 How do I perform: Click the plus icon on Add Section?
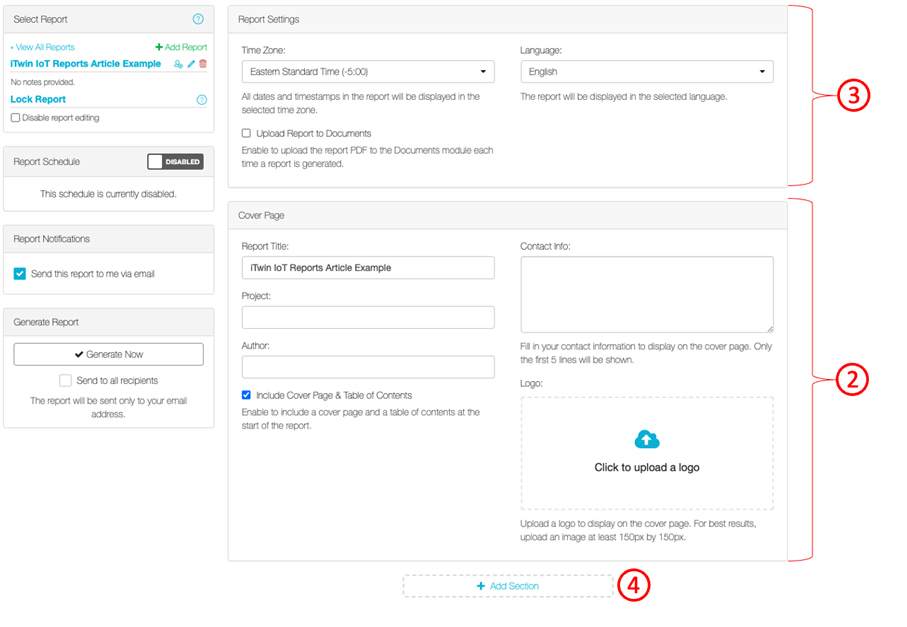(481, 586)
